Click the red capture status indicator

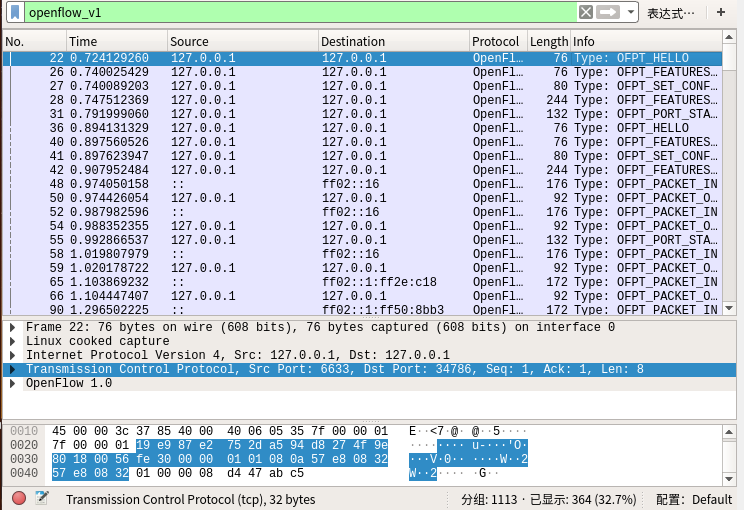19,498
